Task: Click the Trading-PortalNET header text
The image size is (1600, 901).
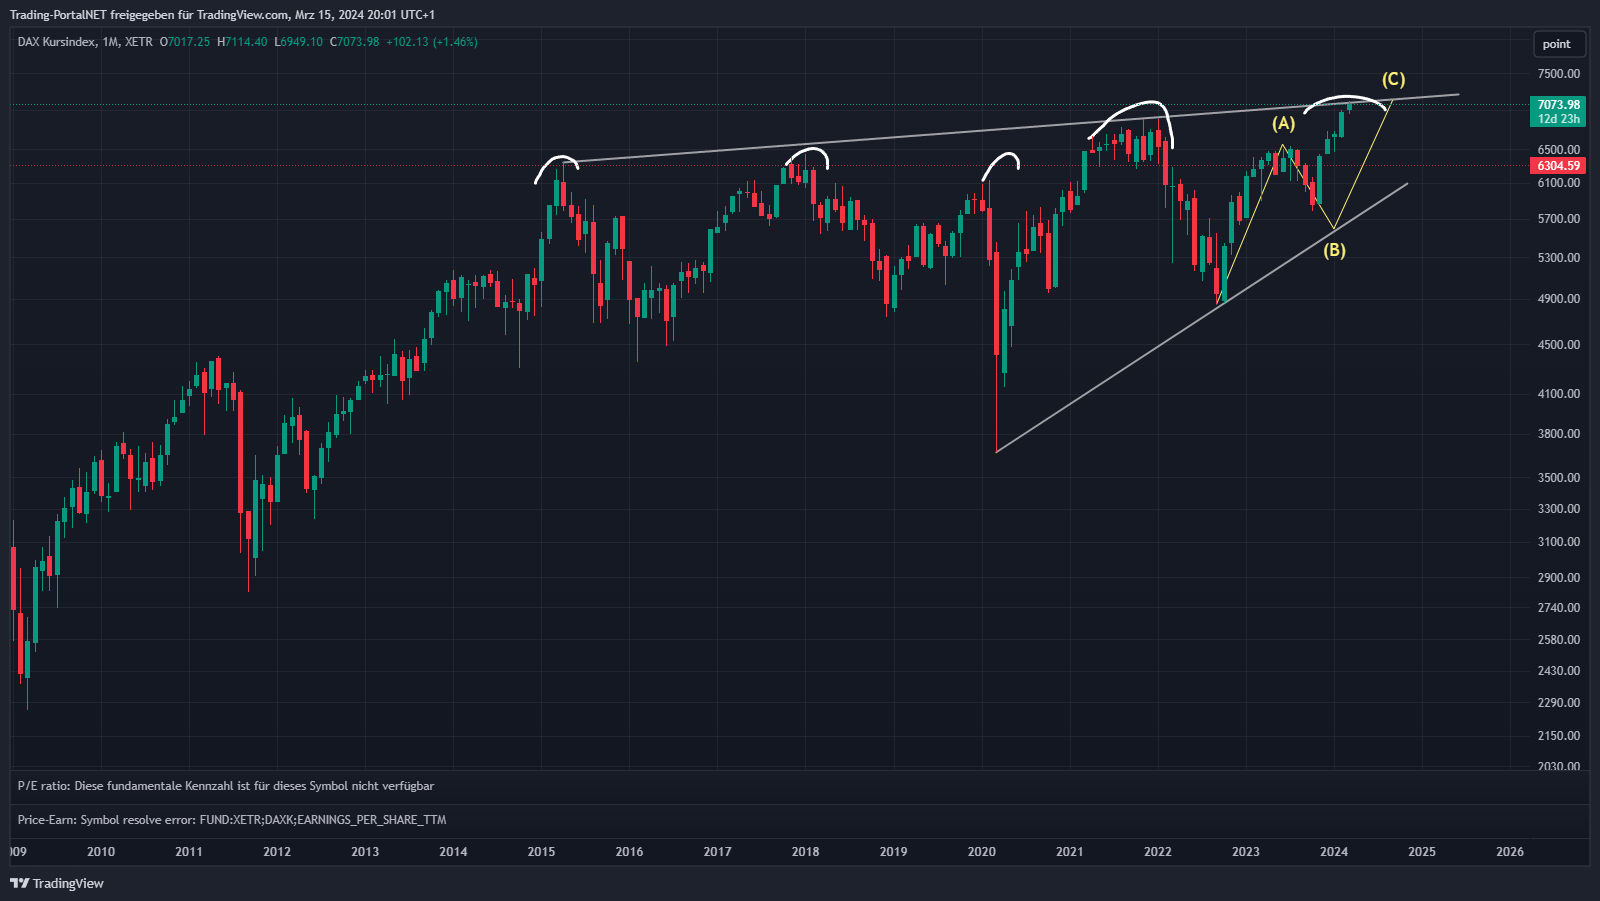Action: [222, 15]
